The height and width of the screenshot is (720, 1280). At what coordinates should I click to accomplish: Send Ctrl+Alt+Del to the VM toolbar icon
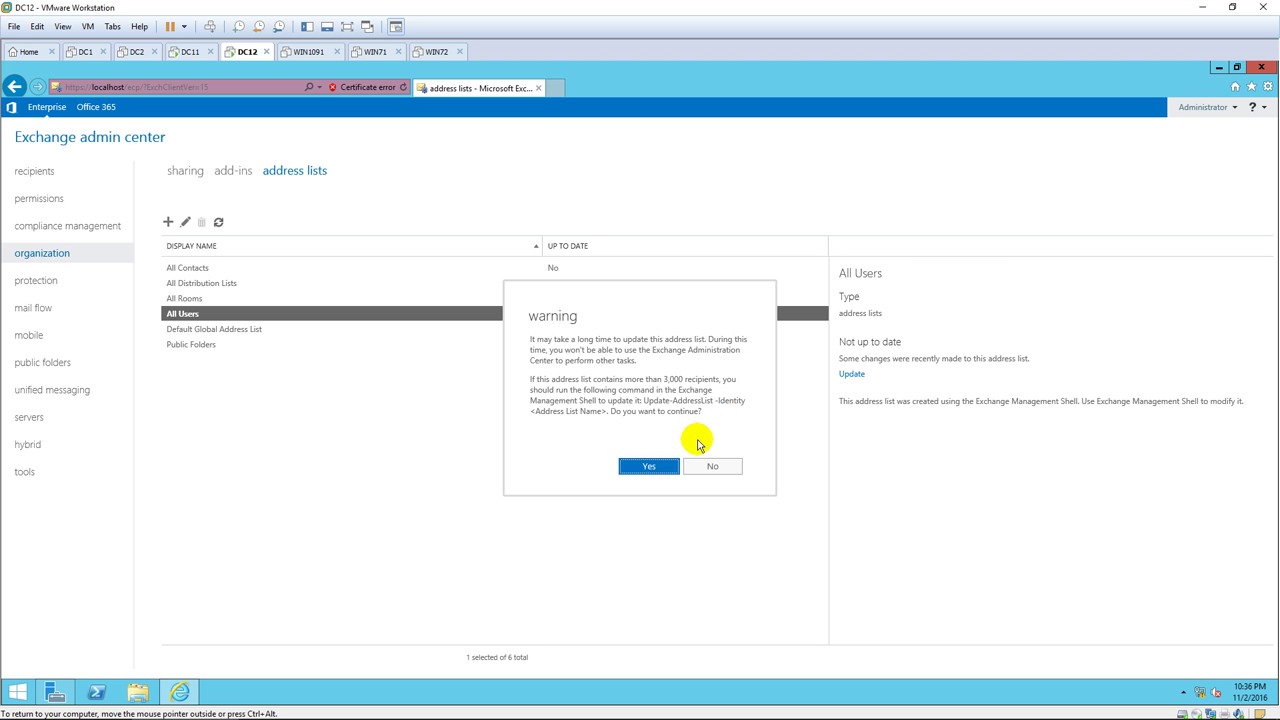(x=210, y=26)
